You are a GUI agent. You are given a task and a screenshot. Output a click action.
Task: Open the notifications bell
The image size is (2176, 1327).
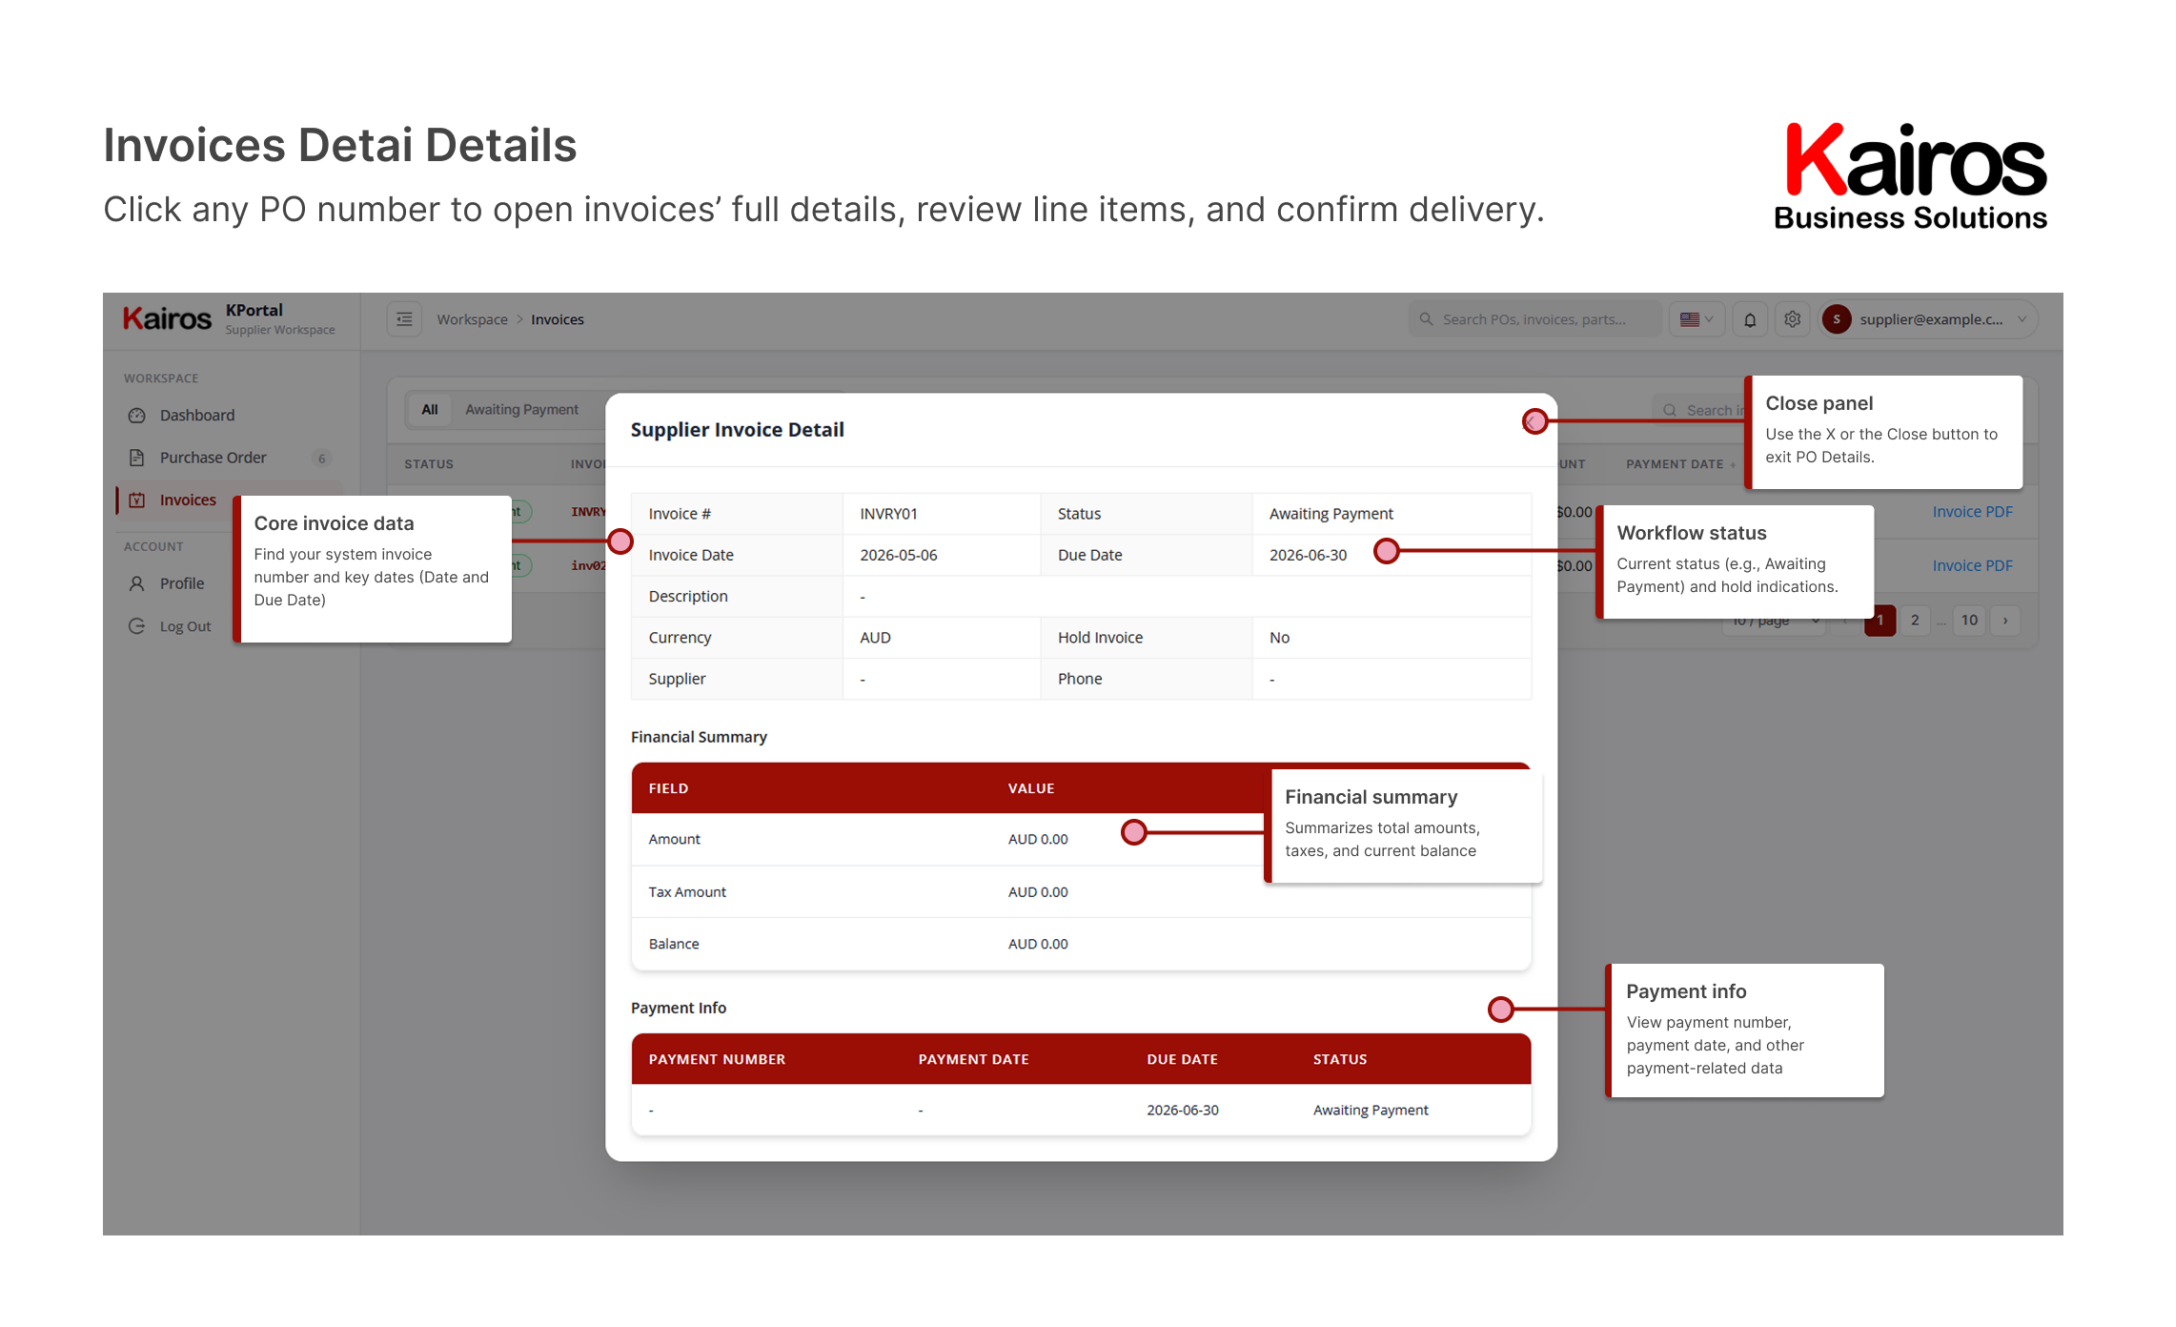click(1749, 320)
